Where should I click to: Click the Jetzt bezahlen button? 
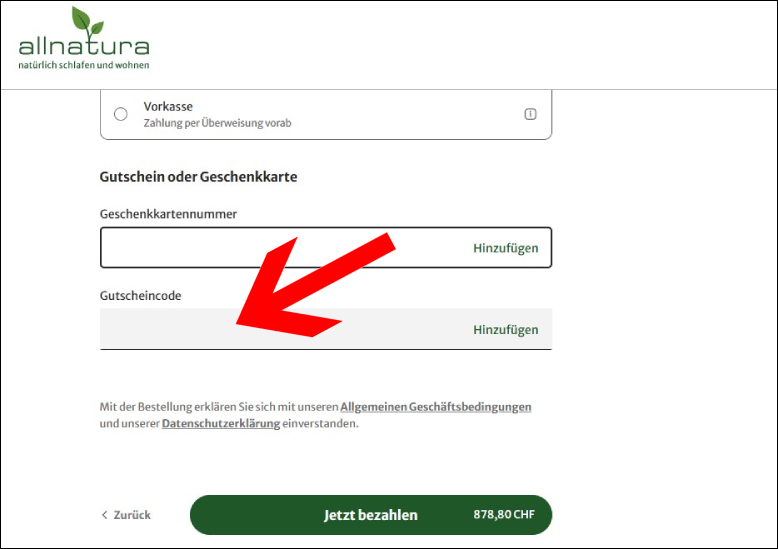pyautogui.click(x=371, y=515)
